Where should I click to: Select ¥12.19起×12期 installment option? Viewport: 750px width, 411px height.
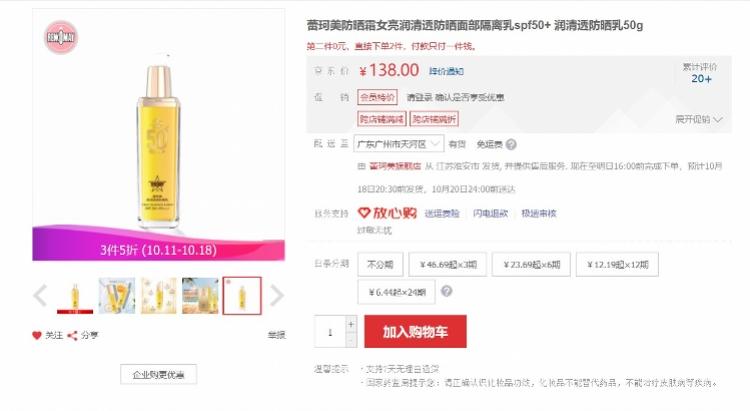[617, 264]
